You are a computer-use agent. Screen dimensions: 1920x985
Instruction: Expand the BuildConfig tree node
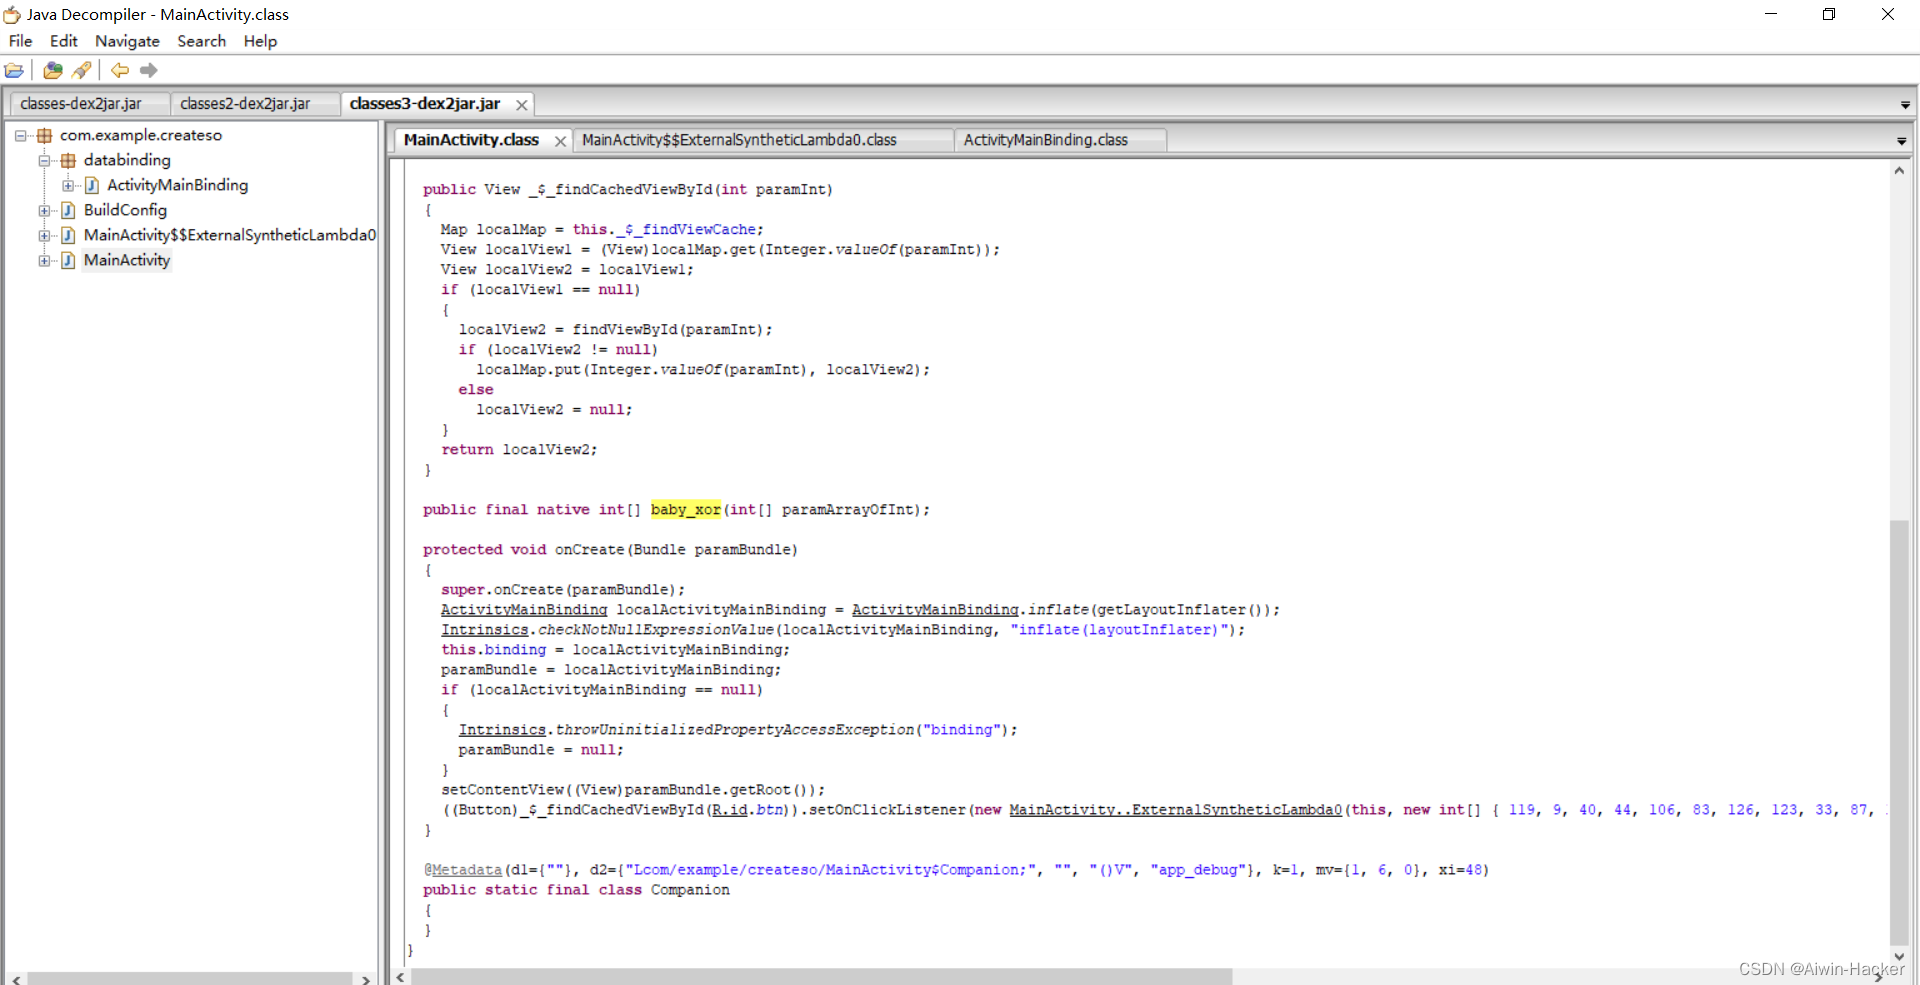coord(44,210)
